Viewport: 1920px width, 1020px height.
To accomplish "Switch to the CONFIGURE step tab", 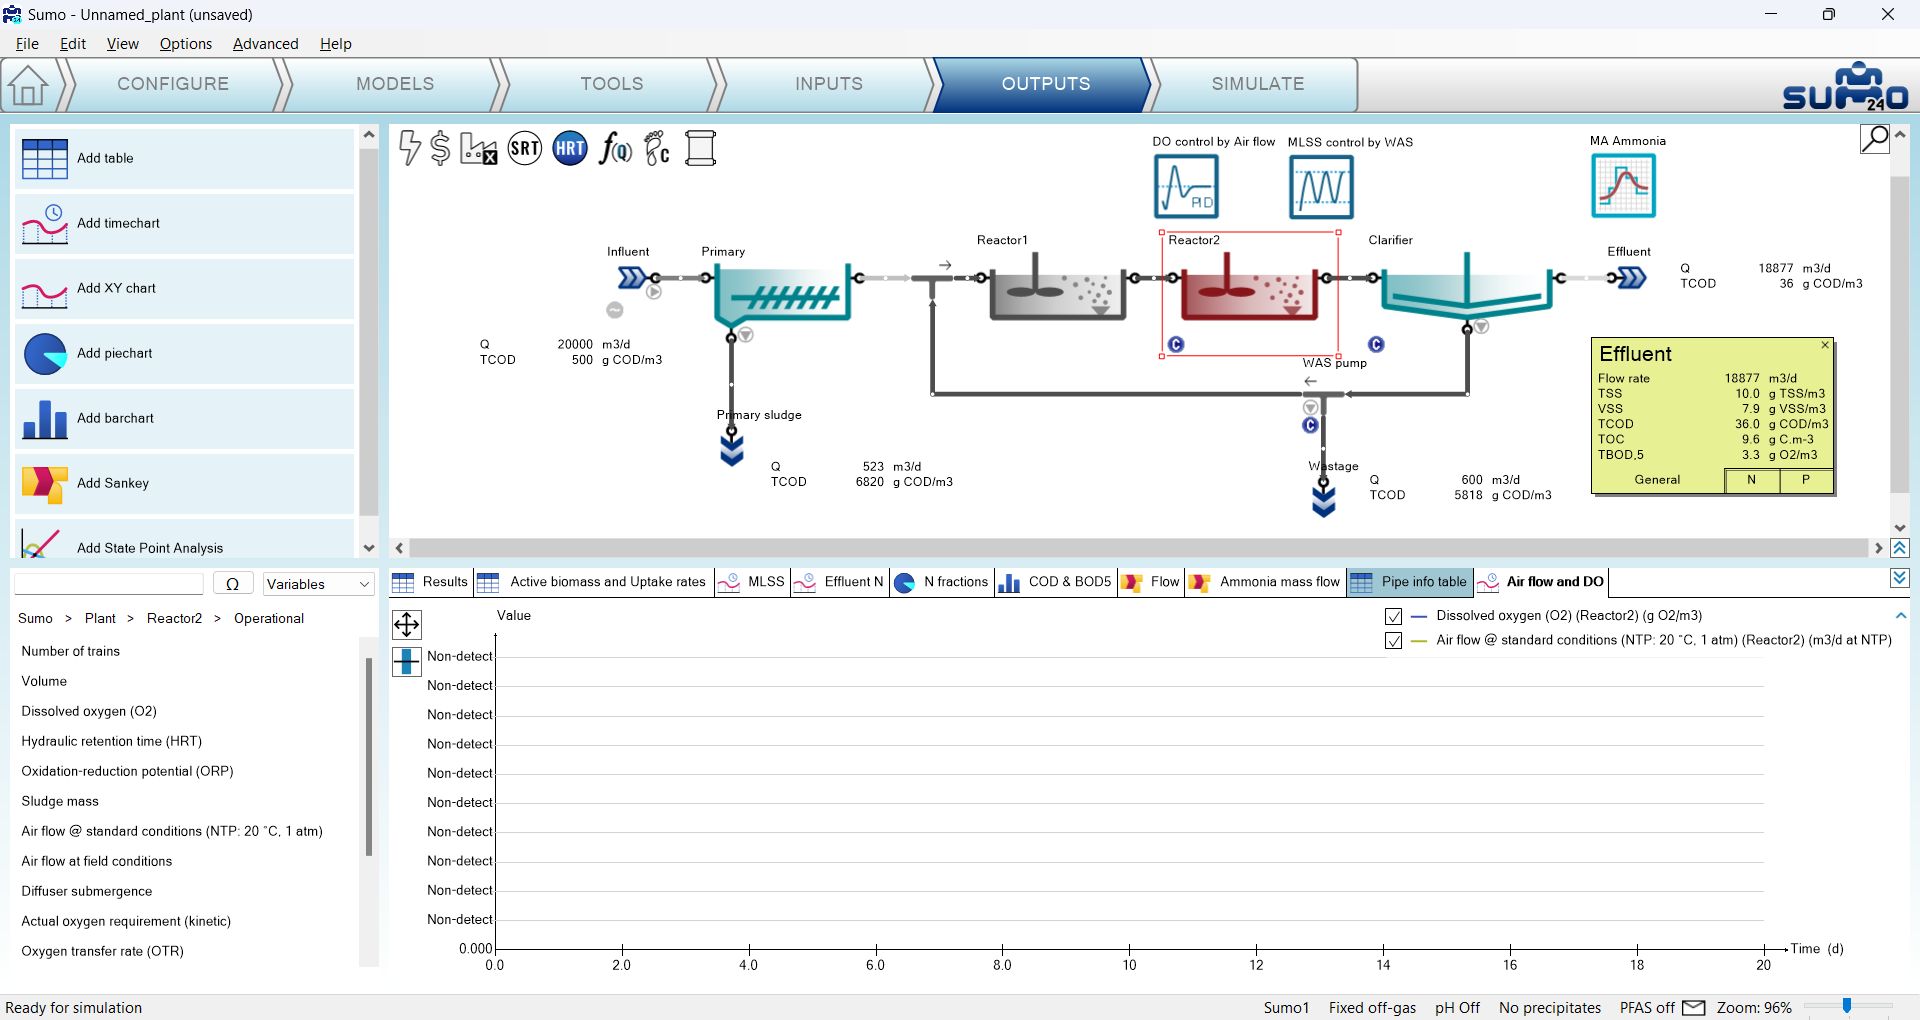I will (173, 84).
